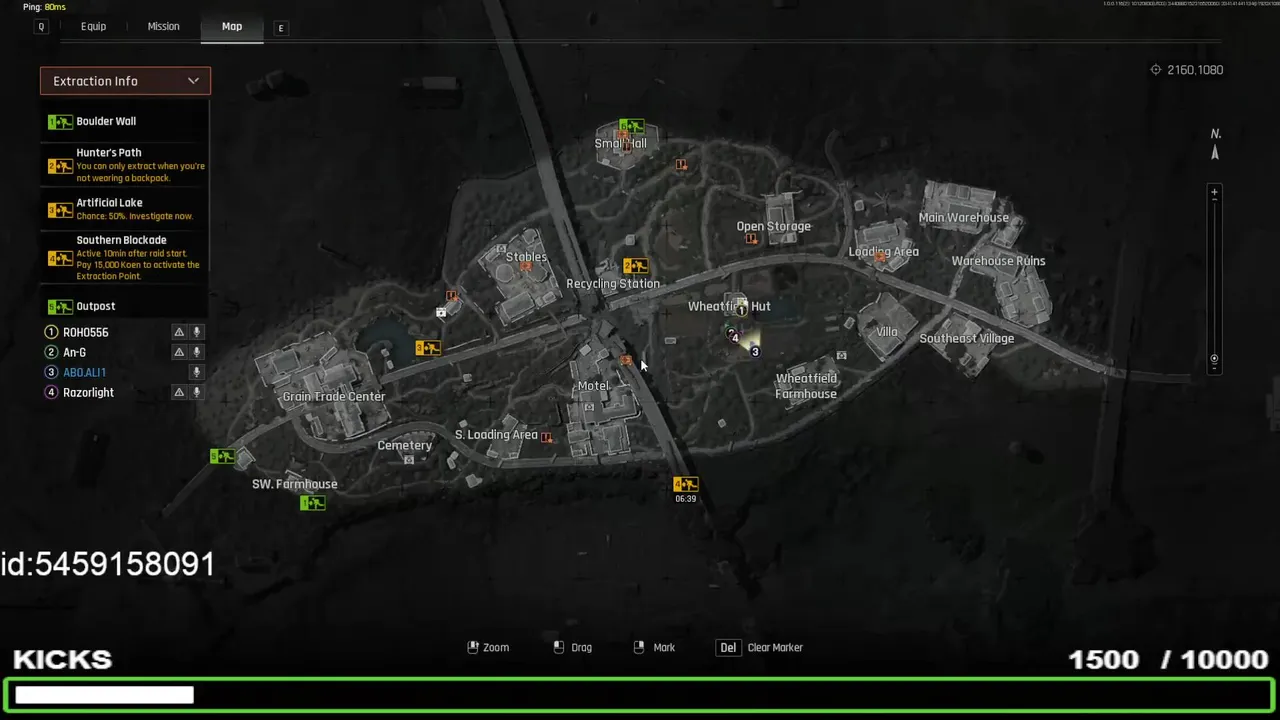This screenshot has width=1280, height=720.
Task: Click the Southern Blockade extraction icon in list
Action: [x=60, y=258]
